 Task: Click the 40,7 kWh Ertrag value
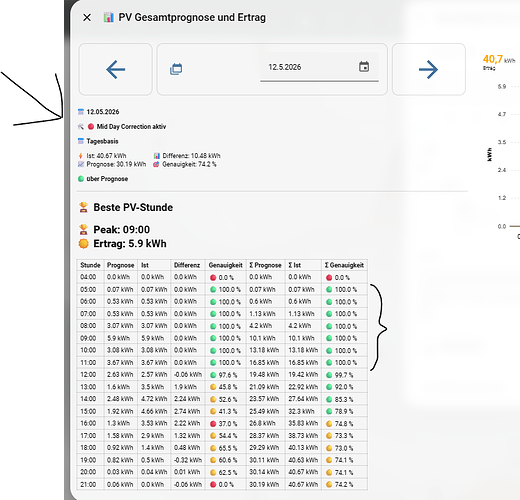tap(499, 60)
